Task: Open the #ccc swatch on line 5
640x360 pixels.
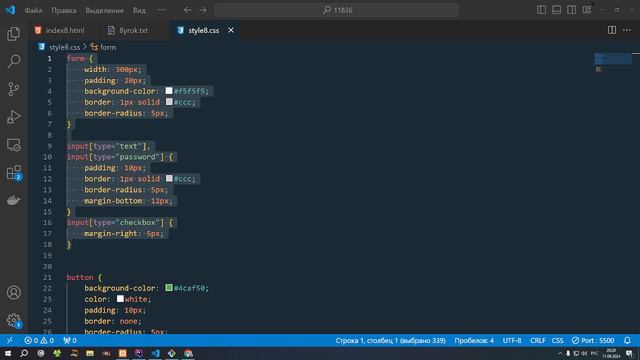Action: tap(169, 102)
